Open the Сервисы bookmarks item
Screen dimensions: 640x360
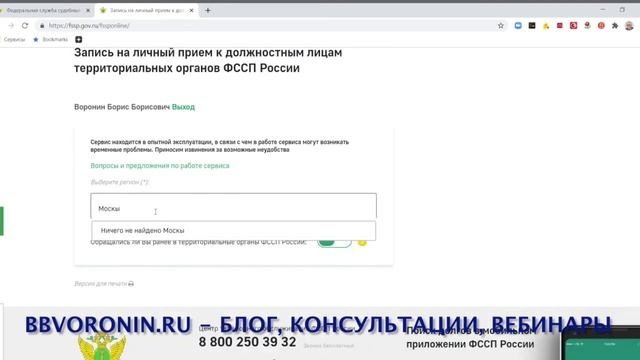14,40
